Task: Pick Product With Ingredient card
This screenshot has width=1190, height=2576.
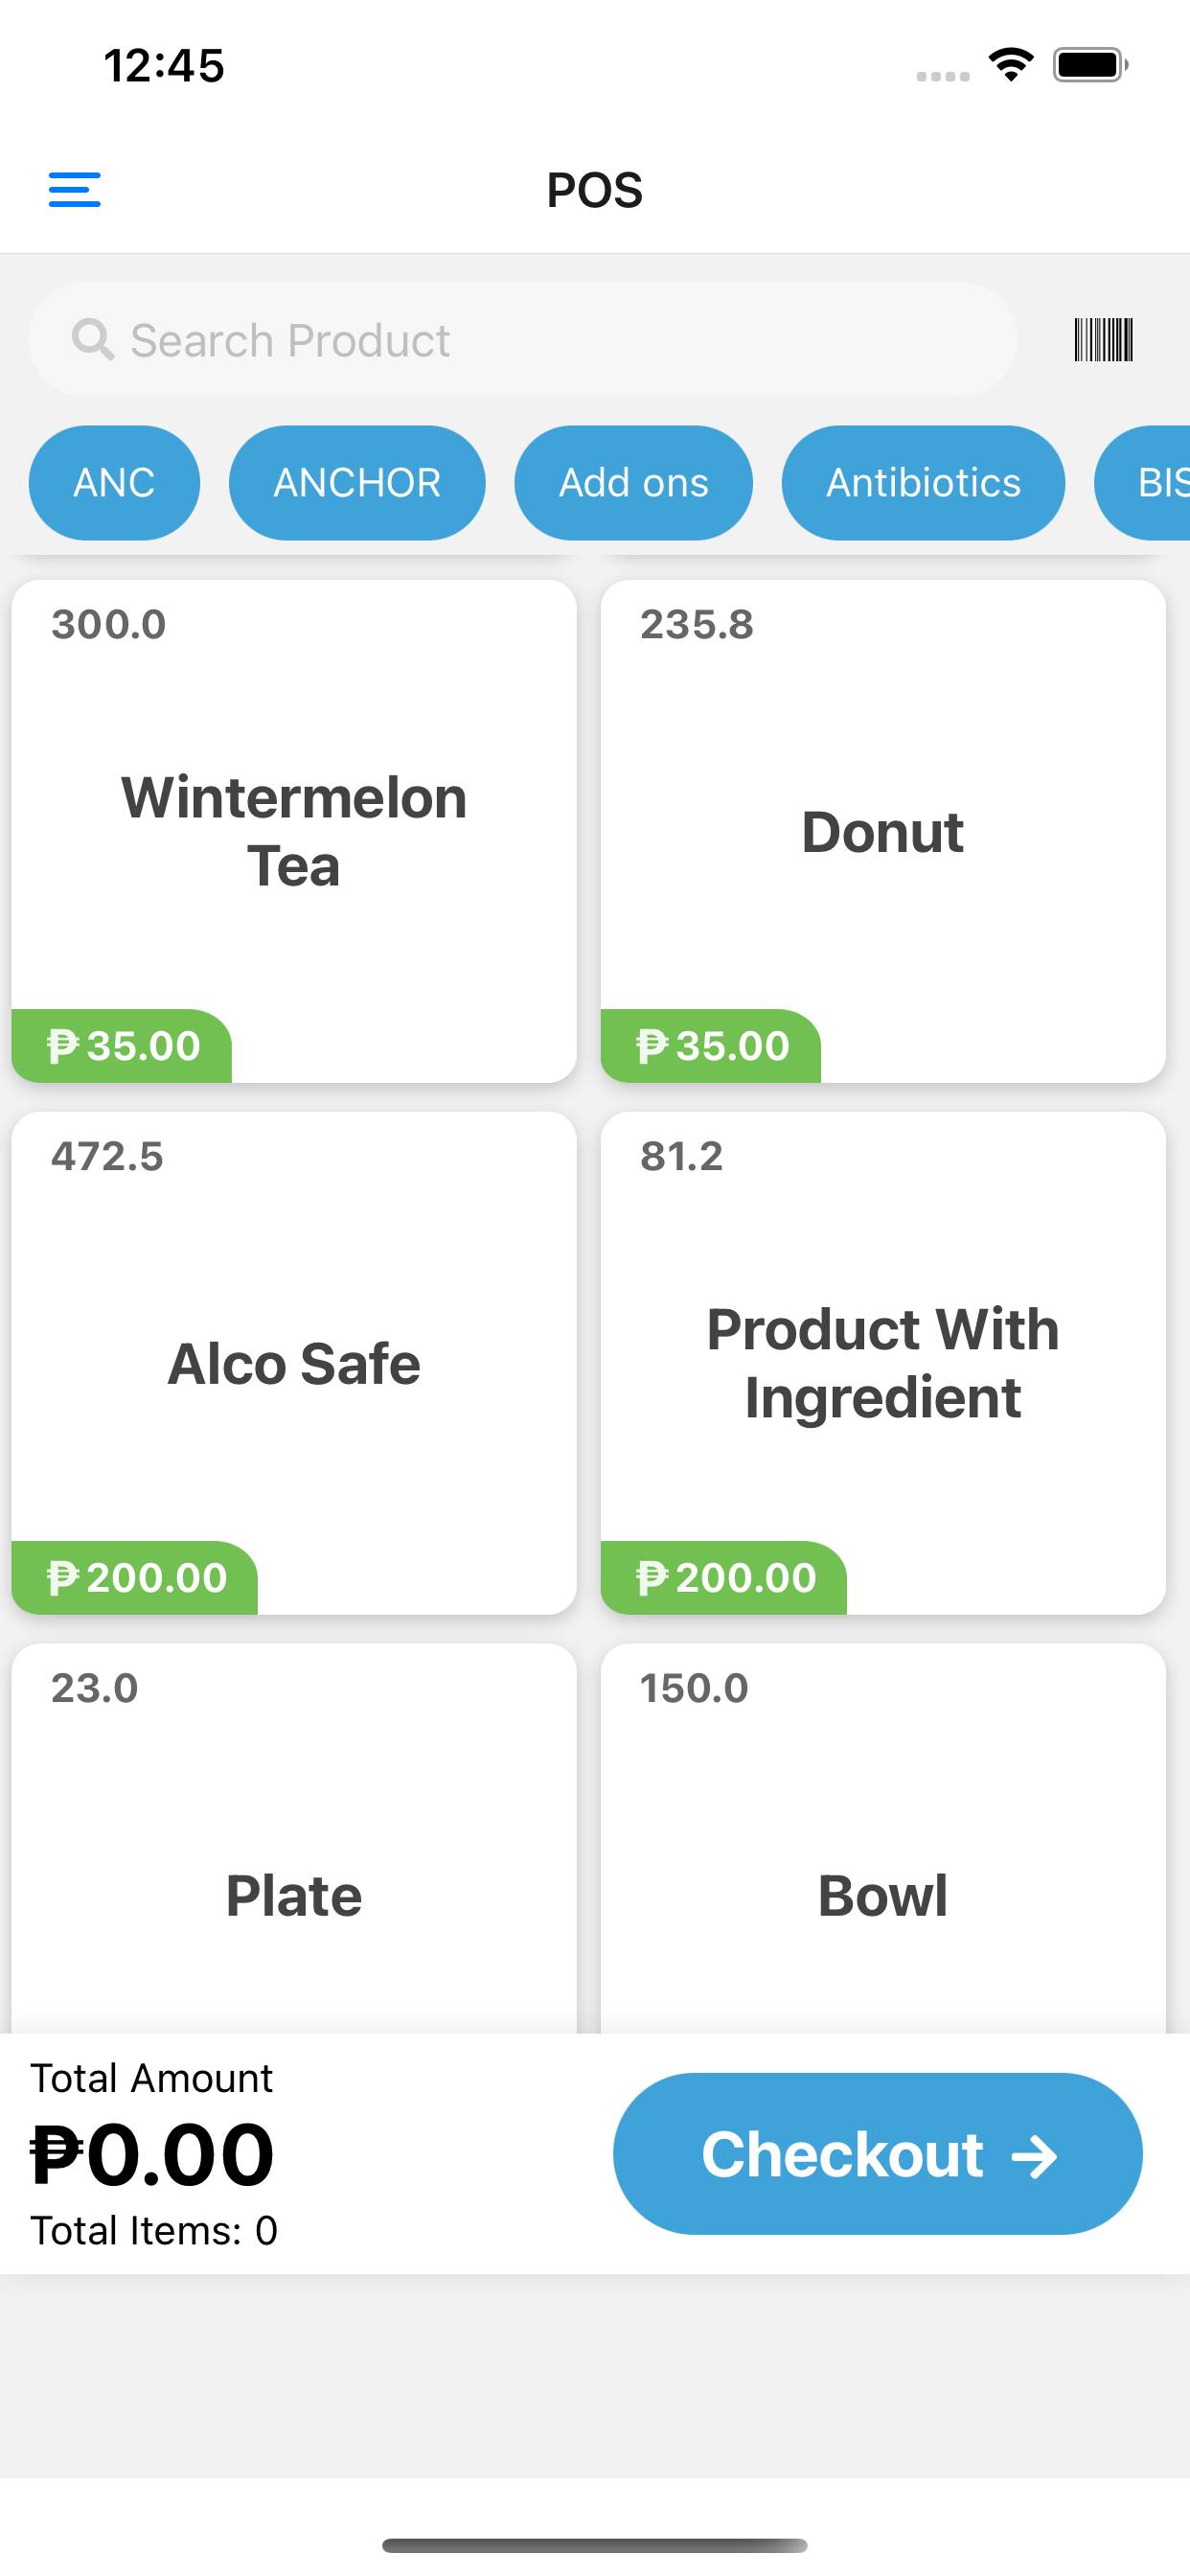Action: (x=883, y=1364)
